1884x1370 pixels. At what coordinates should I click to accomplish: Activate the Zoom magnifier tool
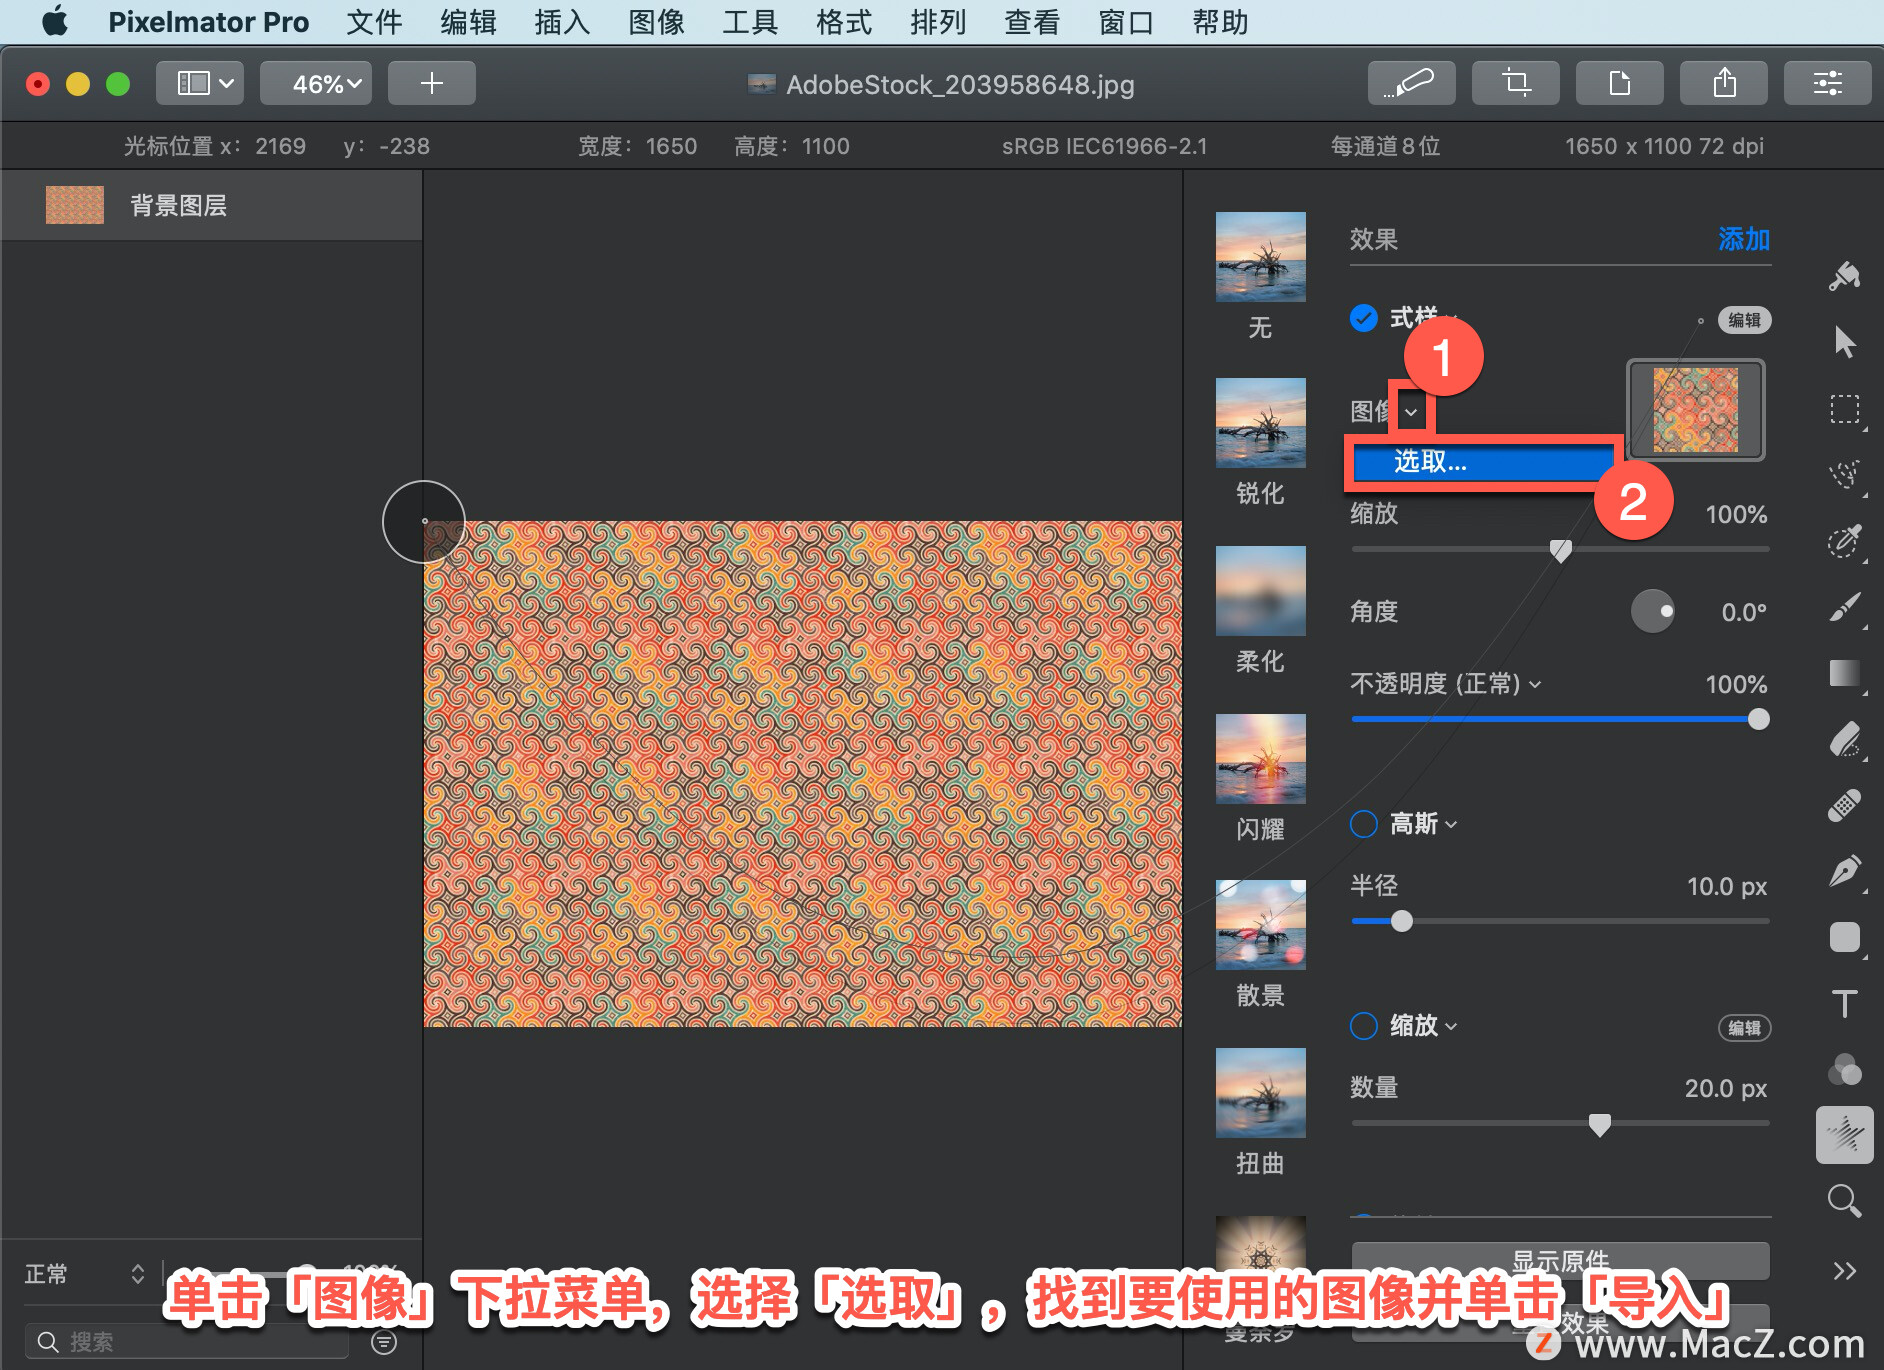[1844, 1200]
